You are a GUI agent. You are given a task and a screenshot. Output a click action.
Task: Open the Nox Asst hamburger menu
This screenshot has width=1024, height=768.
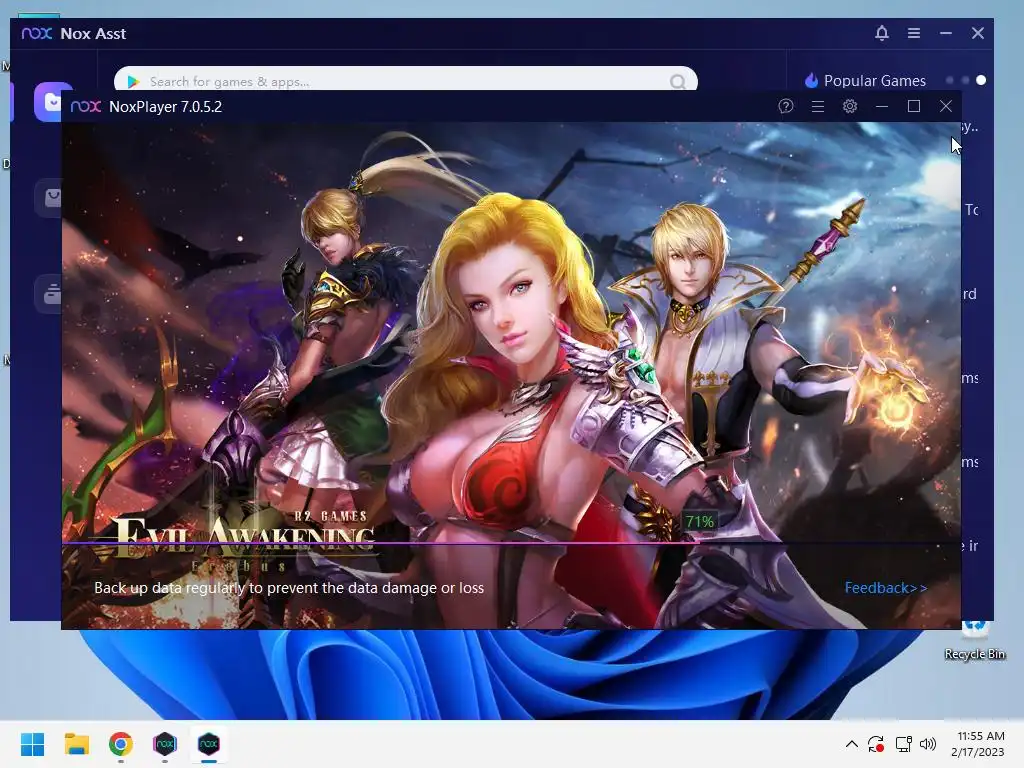(x=914, y=33)
